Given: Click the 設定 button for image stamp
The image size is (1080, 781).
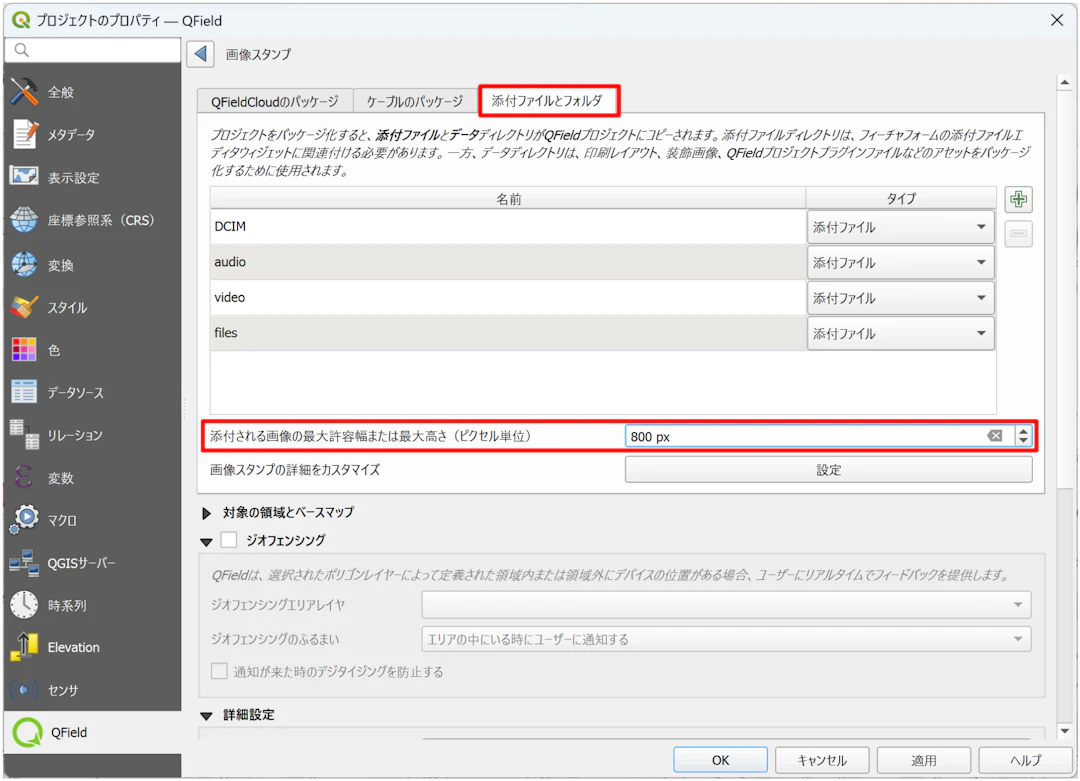Looking at the screenshot, I should [828, 470].
